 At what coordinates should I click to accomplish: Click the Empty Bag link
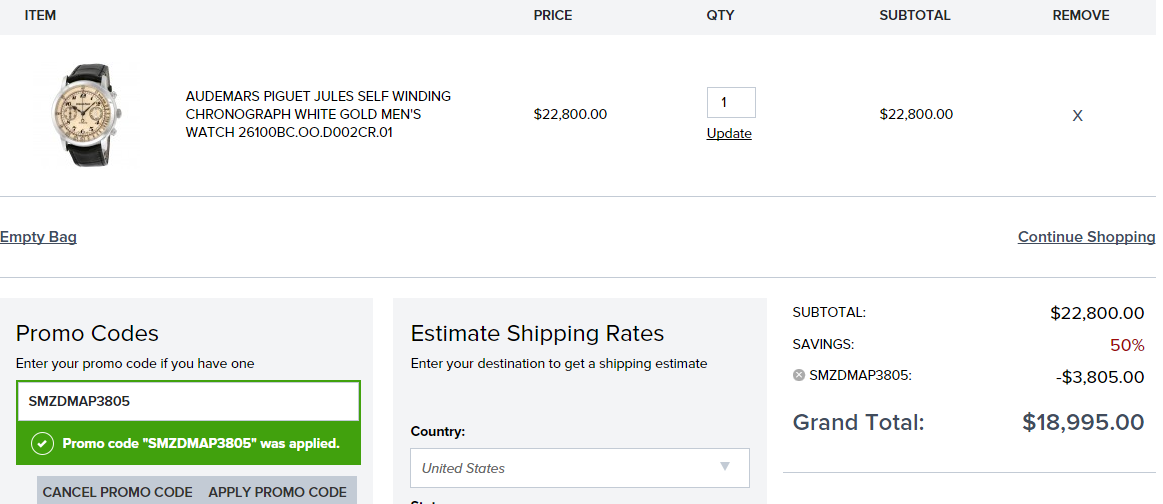coord(39,237)
